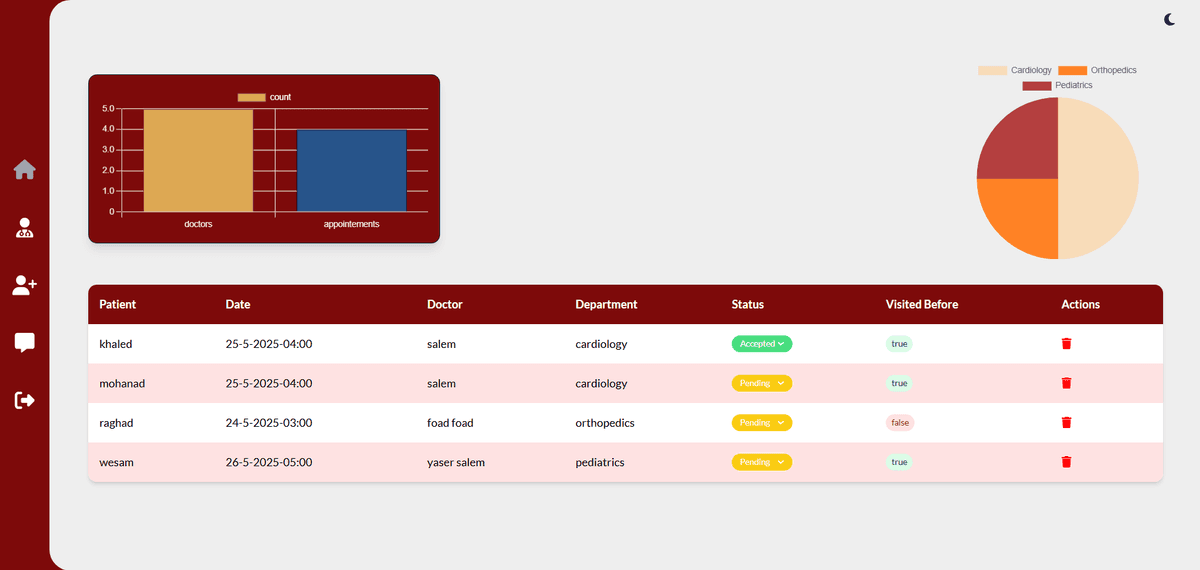Delete mohanad's appointment with trash icon
Image resolution: width=1200 pixels, height=570 pixels.
[x=1066, y=383]
